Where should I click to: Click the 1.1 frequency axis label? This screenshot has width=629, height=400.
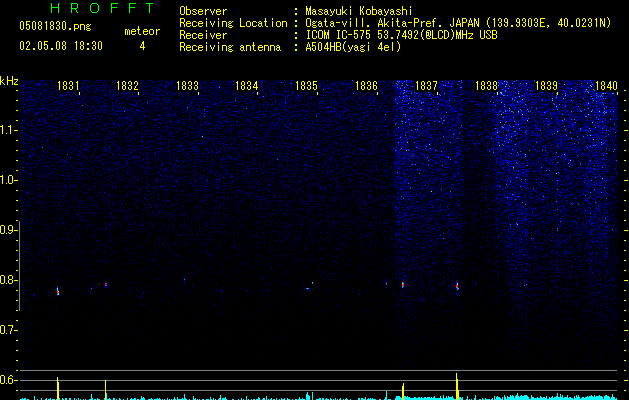[x=8, y=130]
